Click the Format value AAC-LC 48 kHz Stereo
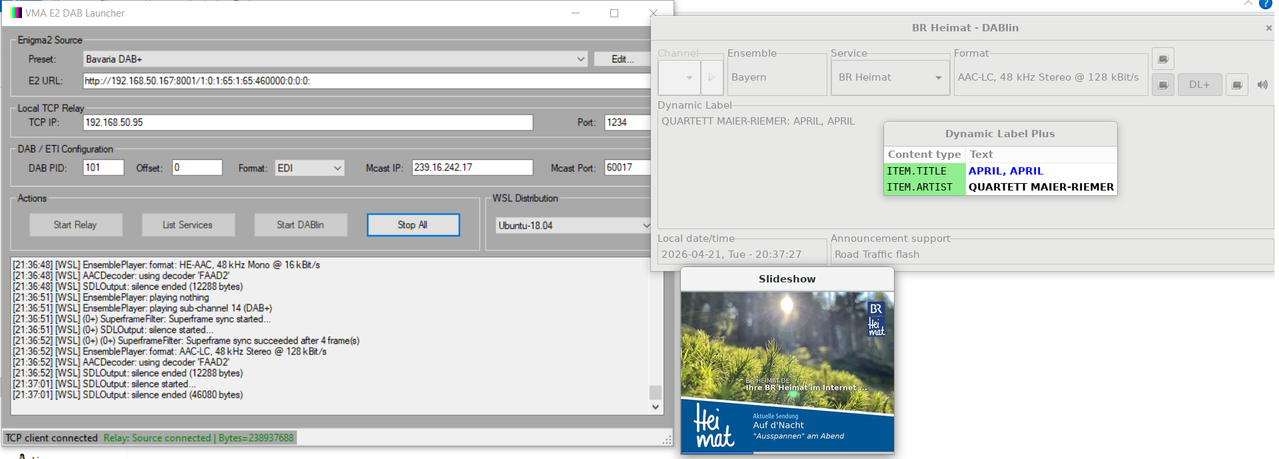 pyautogui.click(x=1050, y=77)
